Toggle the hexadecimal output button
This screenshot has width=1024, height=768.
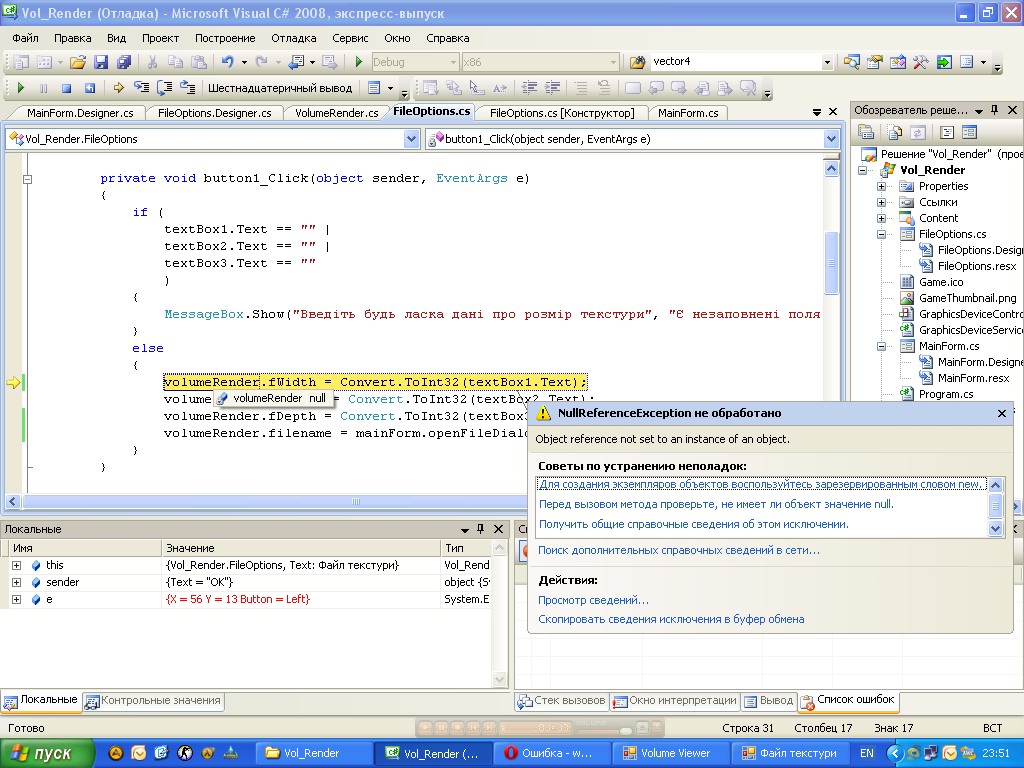point(280,88)
